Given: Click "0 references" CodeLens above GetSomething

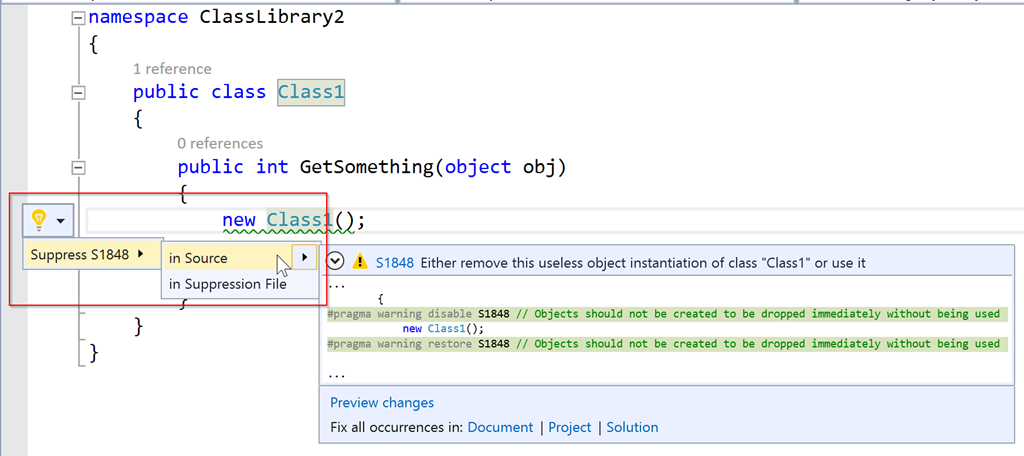Looking at the screenshot, I should (220, 143).
